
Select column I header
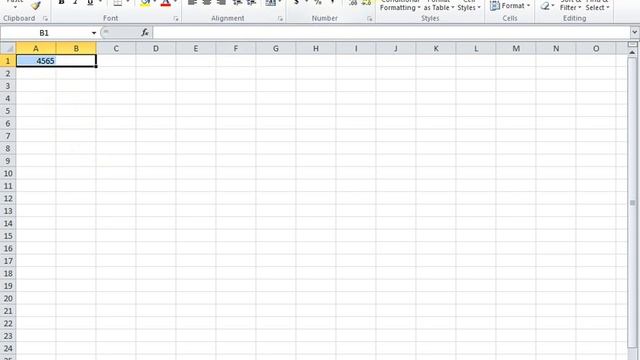pos(356,49)
